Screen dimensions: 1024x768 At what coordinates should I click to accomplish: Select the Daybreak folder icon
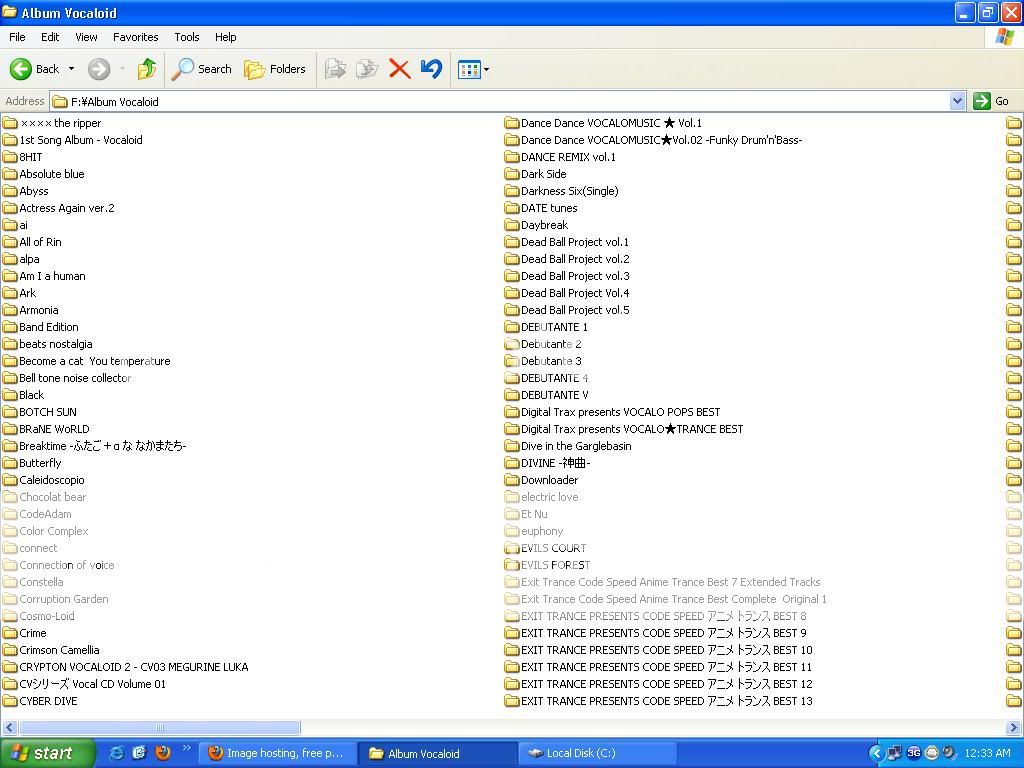(511, 225)
